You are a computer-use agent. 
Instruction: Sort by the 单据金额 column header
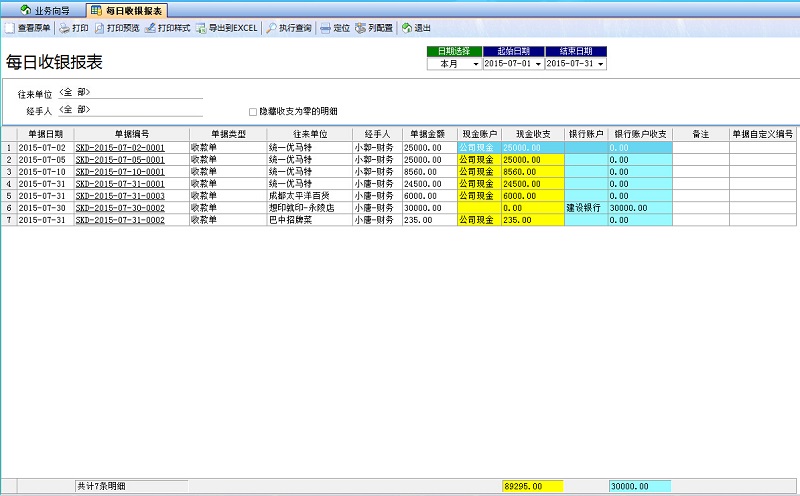430,134
